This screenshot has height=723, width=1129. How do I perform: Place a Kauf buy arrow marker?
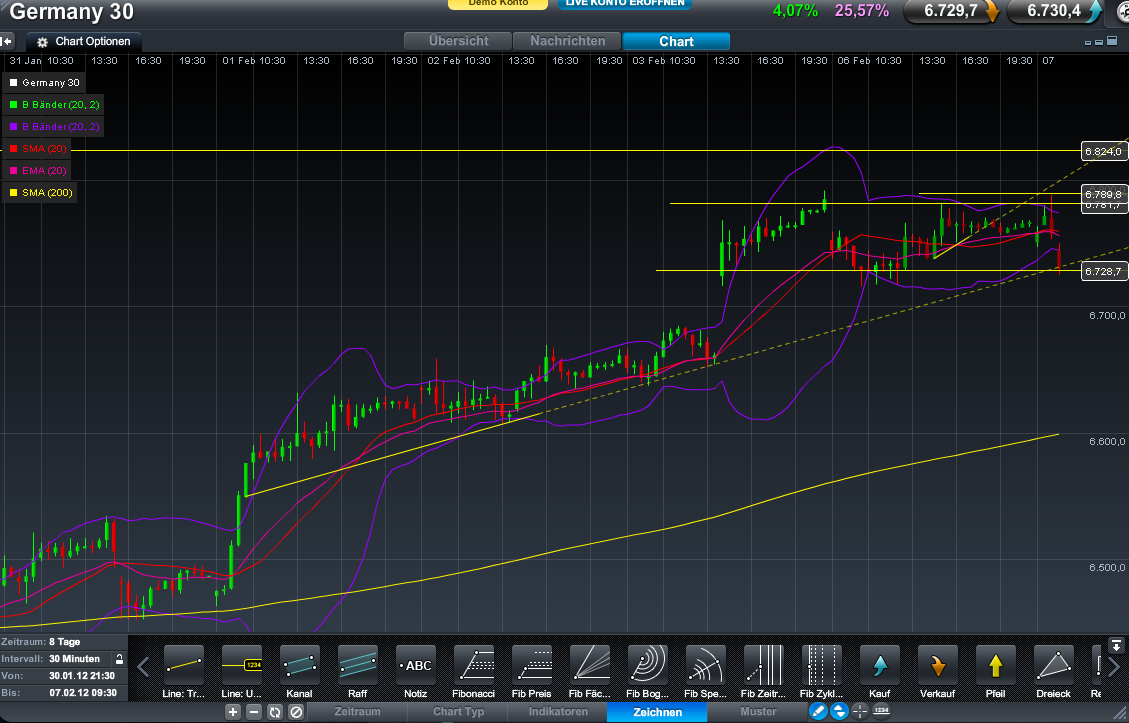(x=879, y=665)
